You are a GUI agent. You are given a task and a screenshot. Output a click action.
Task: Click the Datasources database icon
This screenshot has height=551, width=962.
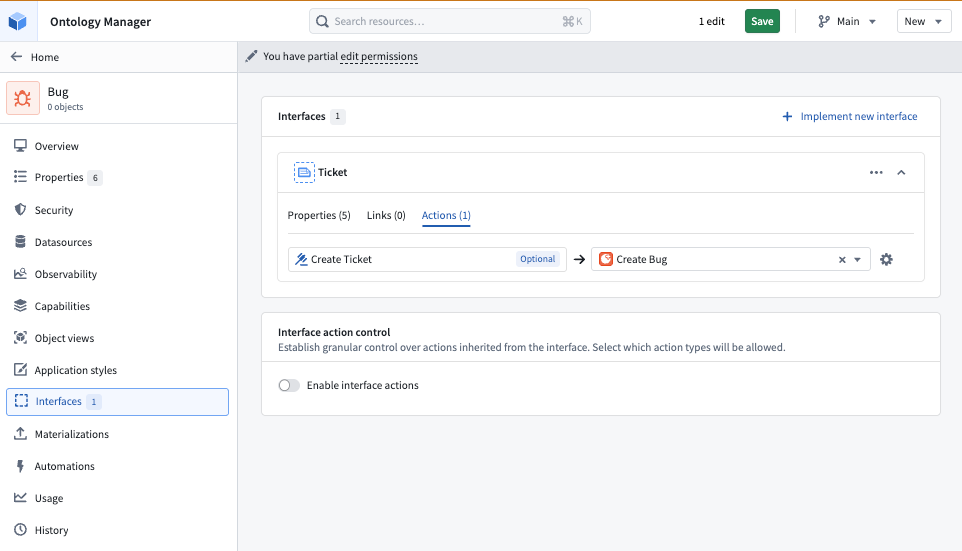20,242
